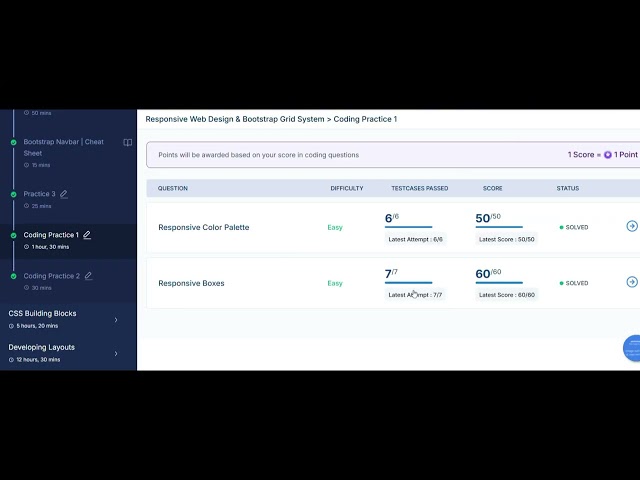Click SOLVED status for Responsive Boxes
Viewport: 640px width, 480px height.
tap(573, 283)
